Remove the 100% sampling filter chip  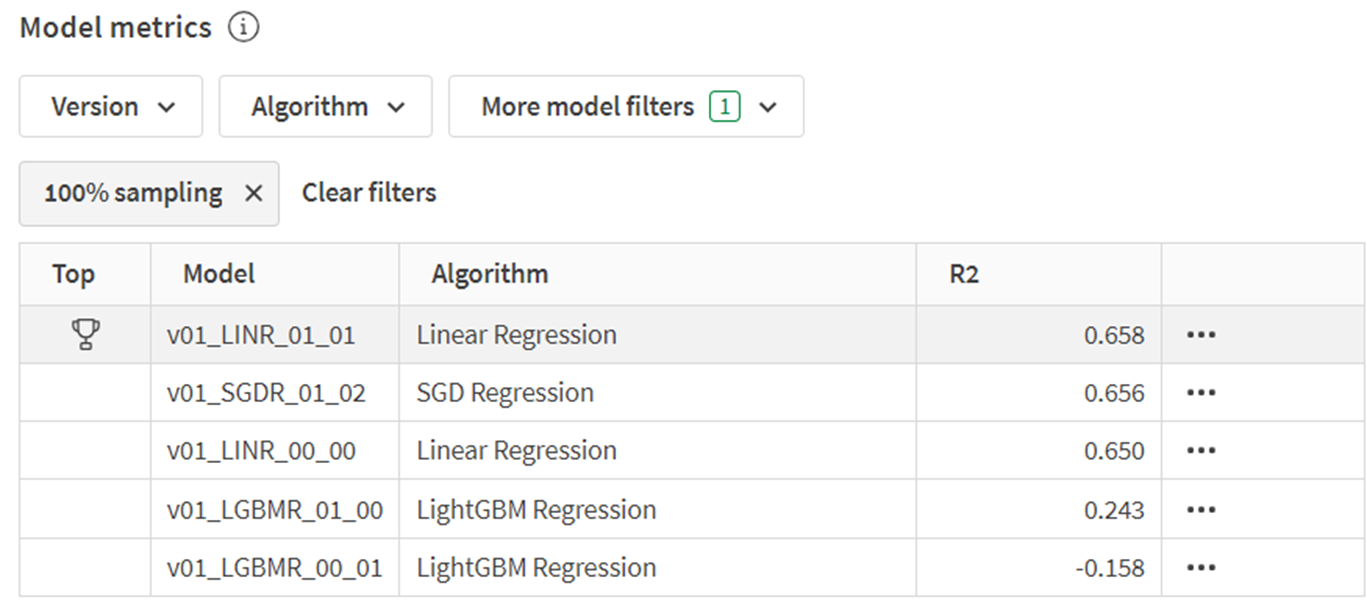click(x=254, y=193)
